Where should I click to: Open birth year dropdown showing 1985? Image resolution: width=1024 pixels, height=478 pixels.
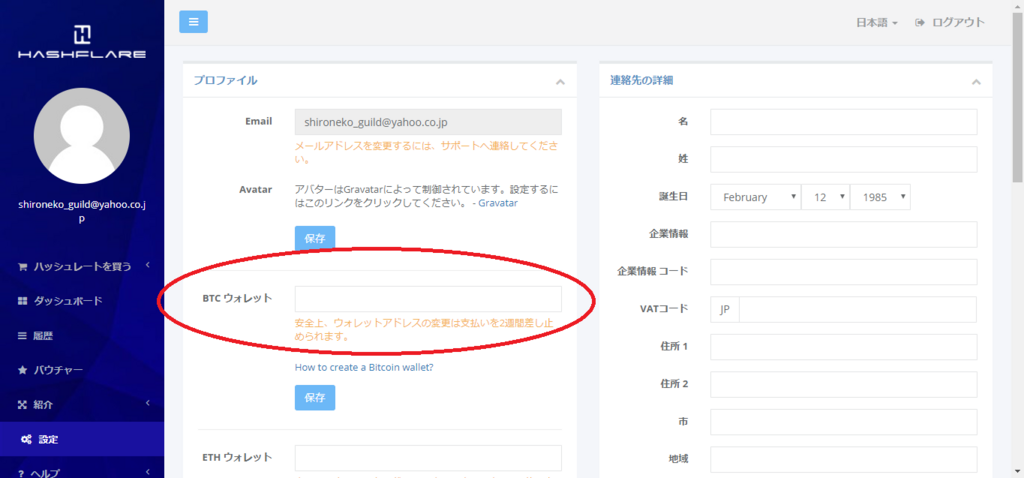tap(880, 197)
